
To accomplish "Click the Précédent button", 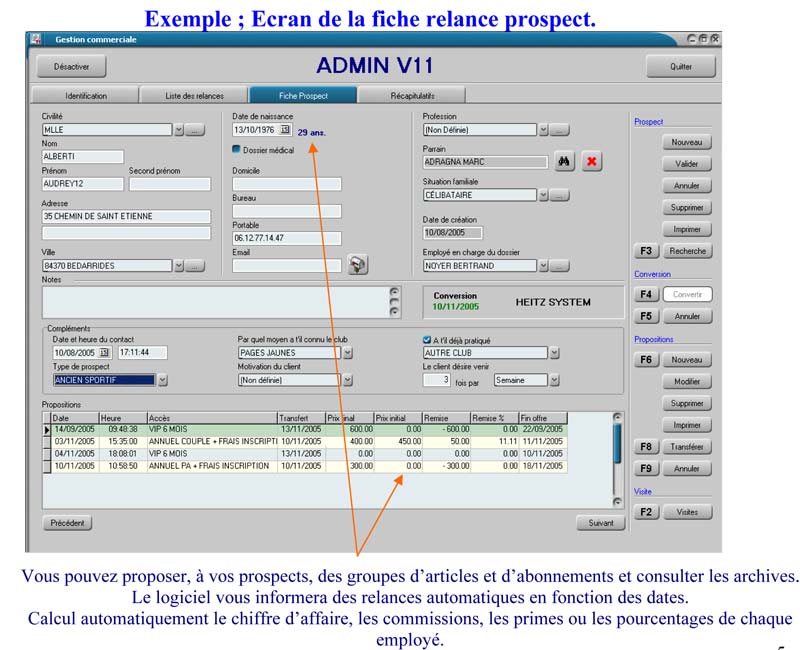I will click(x=67, y=523).
